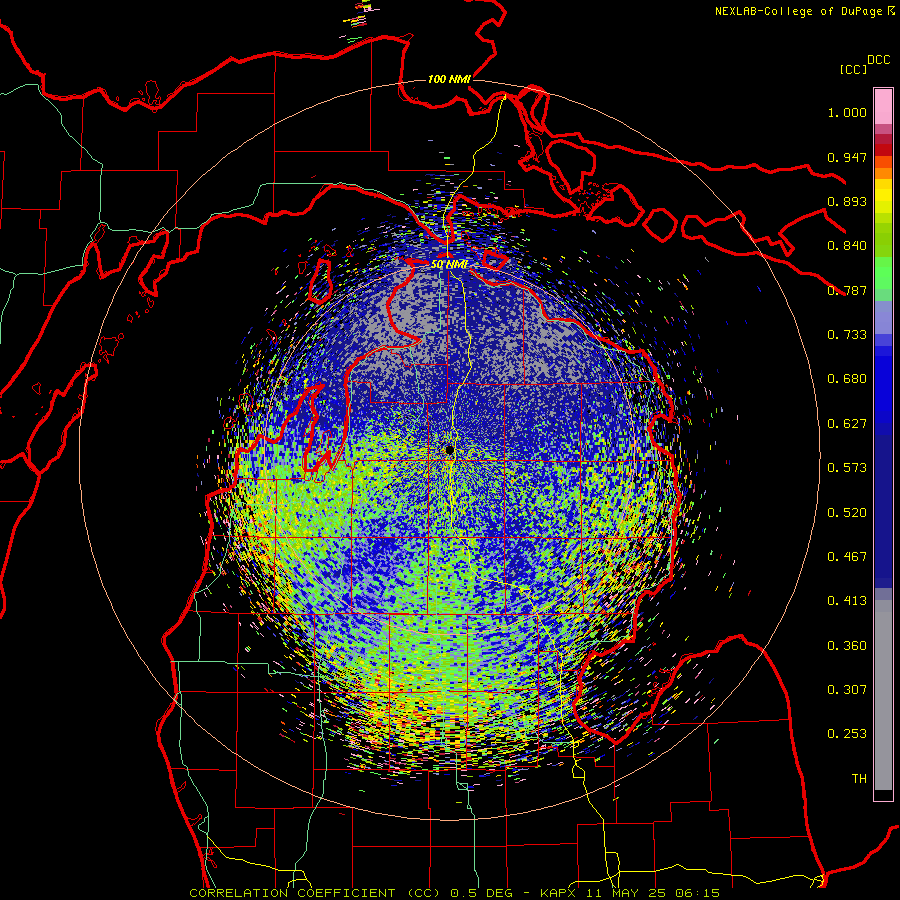
Task: Click the 100 NMI range ring label
Action: (x=449, y=79)
